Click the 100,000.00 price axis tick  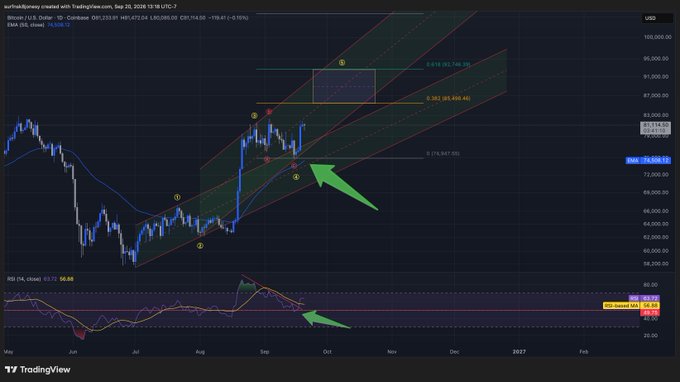658,37
